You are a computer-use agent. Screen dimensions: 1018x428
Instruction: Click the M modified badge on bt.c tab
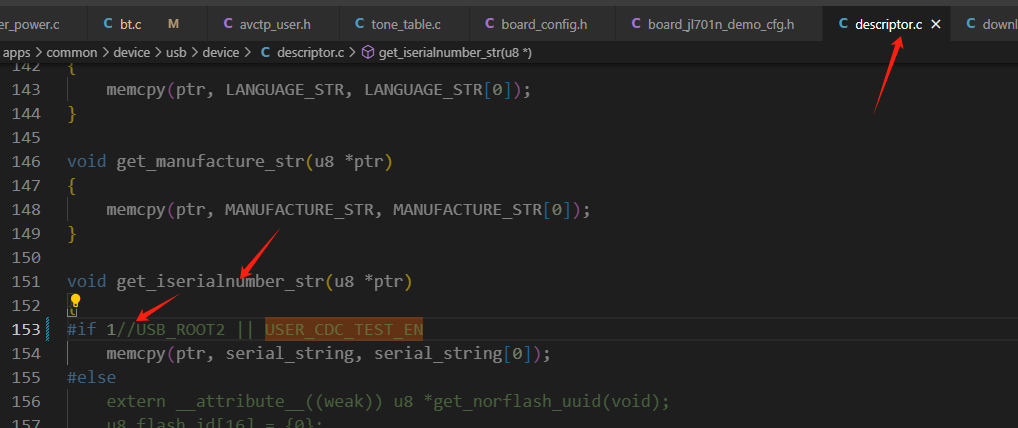[x=173, y=25]
